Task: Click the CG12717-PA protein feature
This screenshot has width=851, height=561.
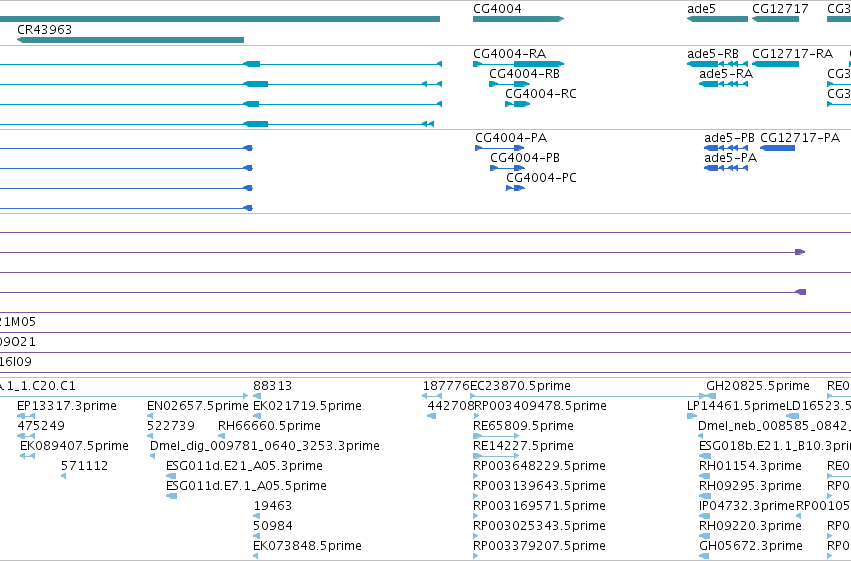Action: (777, 148)
